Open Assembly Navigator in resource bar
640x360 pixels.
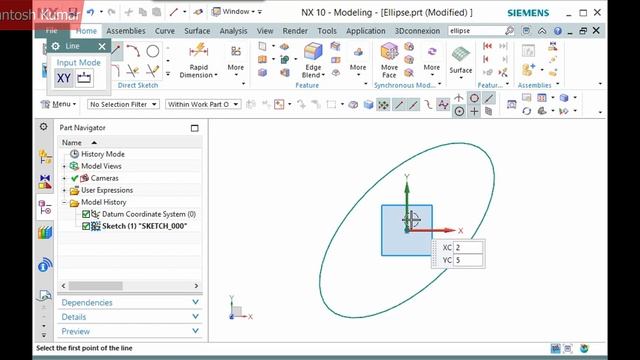pos(45,157)
